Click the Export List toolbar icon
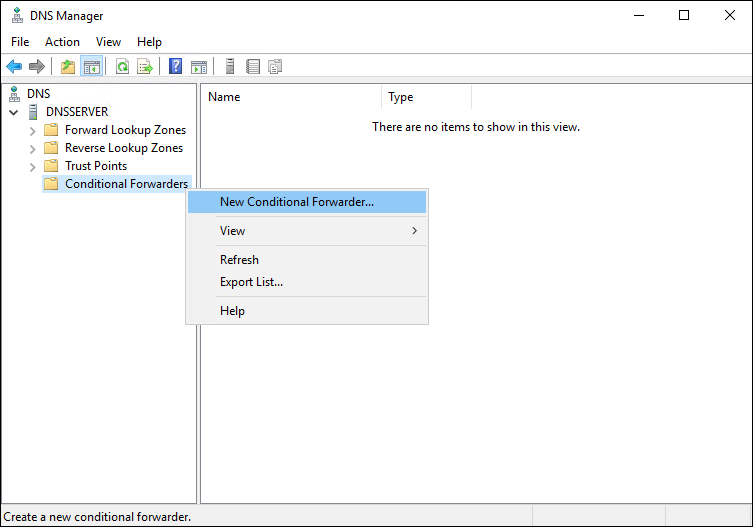The image size is (753, 527). pyautogui.click(x=145, y=66)
